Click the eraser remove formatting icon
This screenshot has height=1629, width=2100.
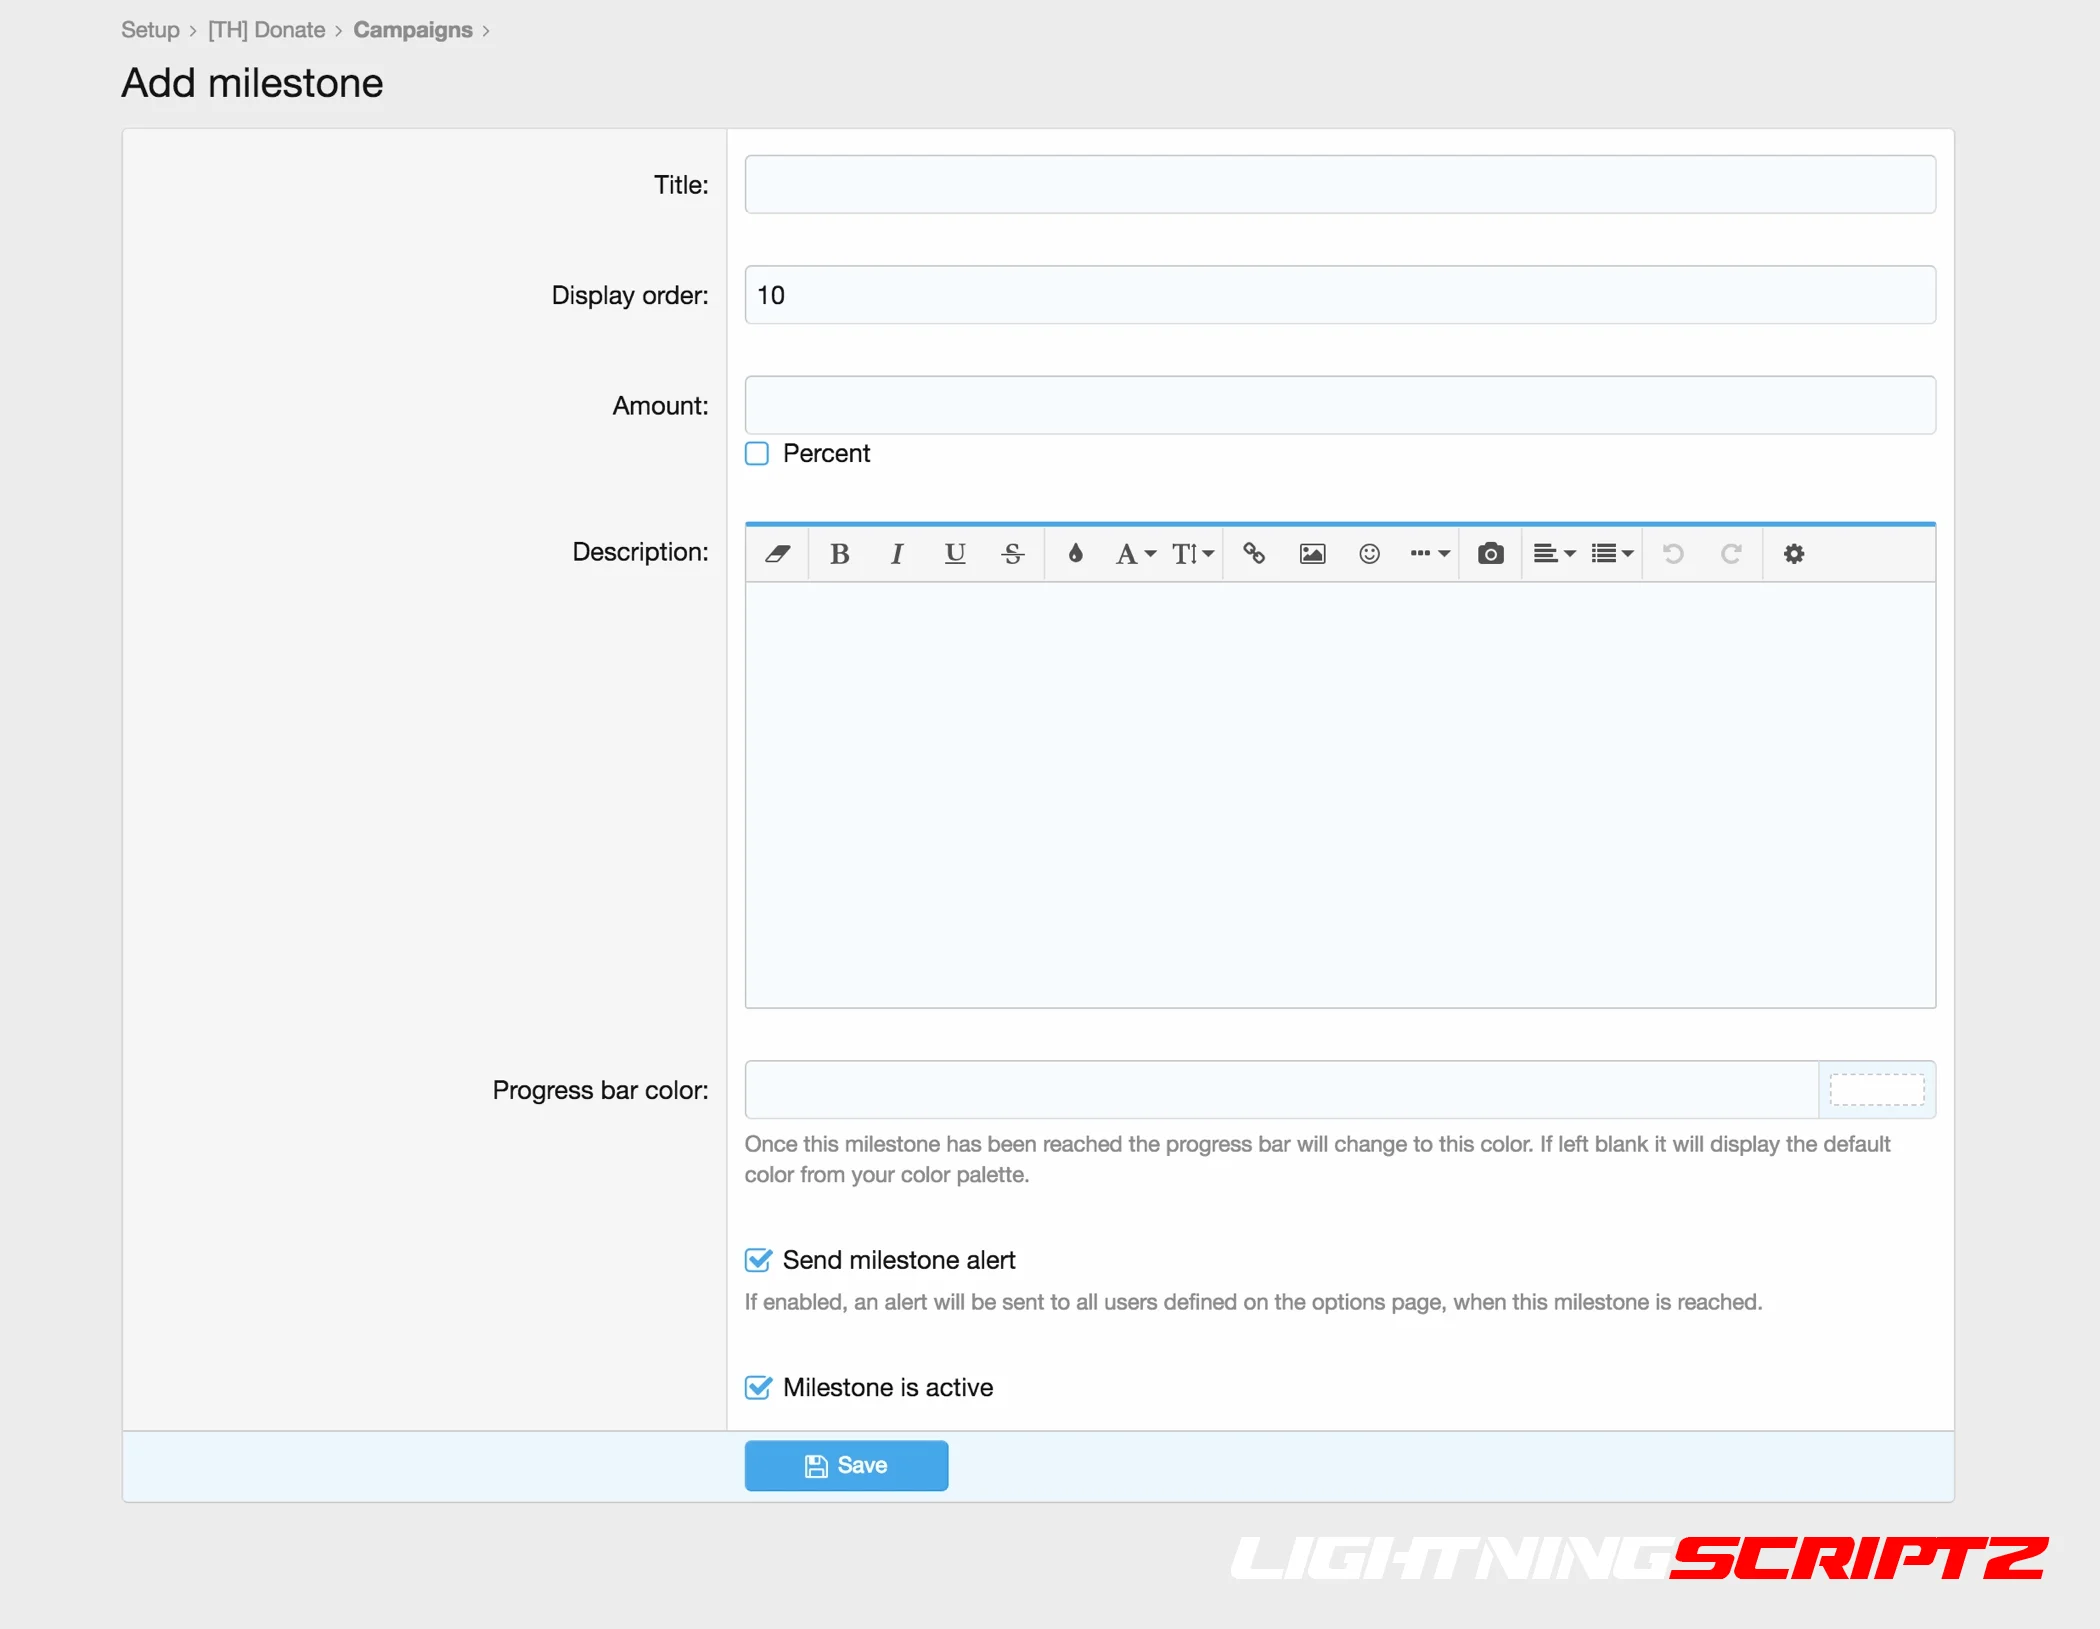tap(778, 554)
